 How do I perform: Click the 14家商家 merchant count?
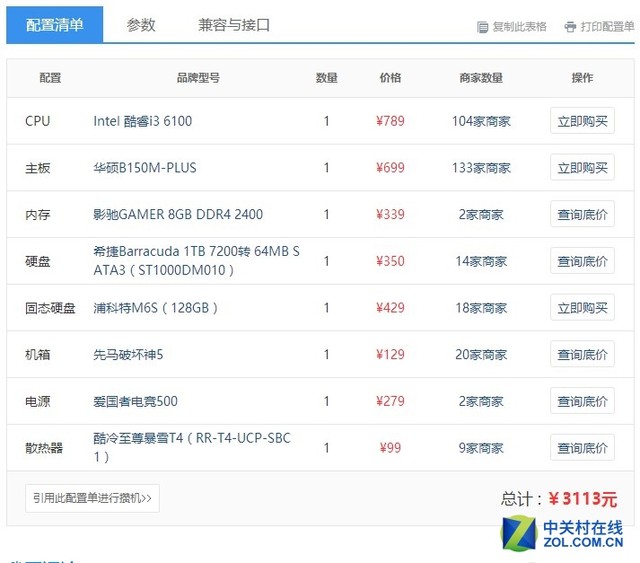481,261
